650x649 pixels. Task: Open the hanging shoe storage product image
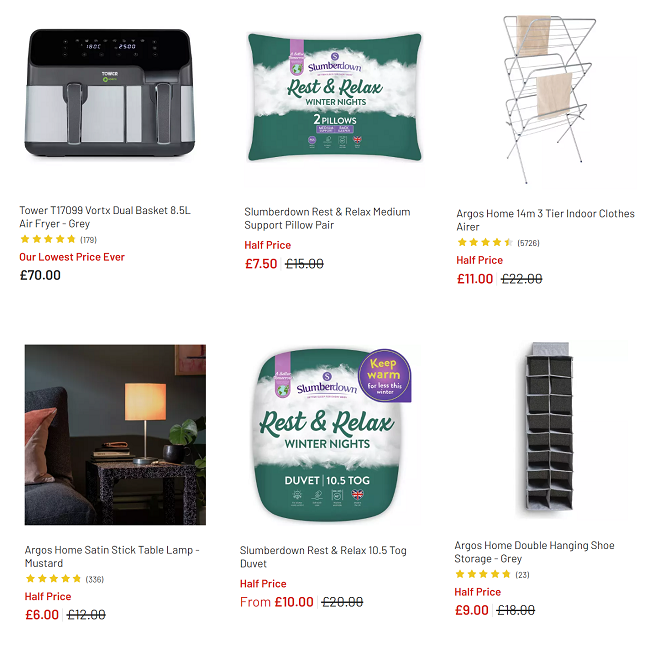tap(549, 428)
